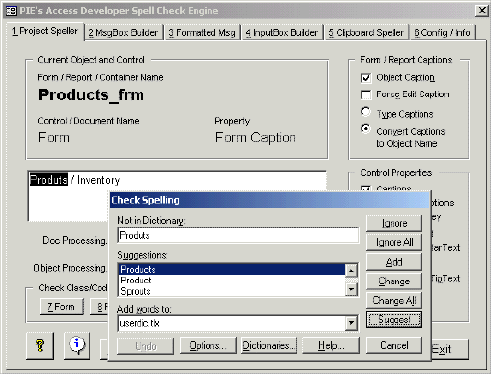Image resolution: width=491 pixels, height=374 pixels.
Task: Click the Inventory text in caption box
Action: pyautogui.click(x=98, y=180)
